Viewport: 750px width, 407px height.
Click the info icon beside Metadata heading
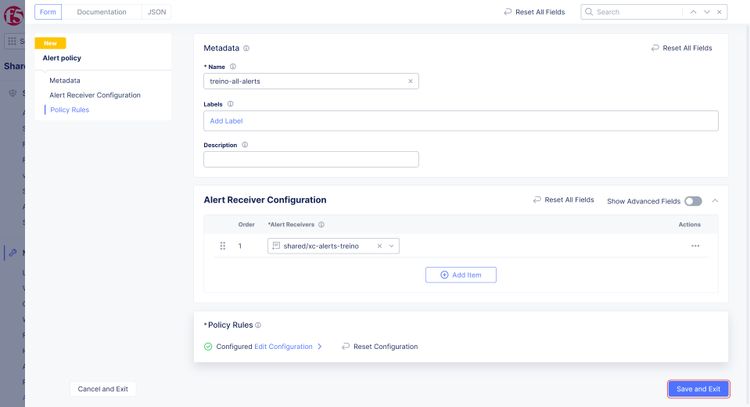pyautogui.click(x=246, y=48)
